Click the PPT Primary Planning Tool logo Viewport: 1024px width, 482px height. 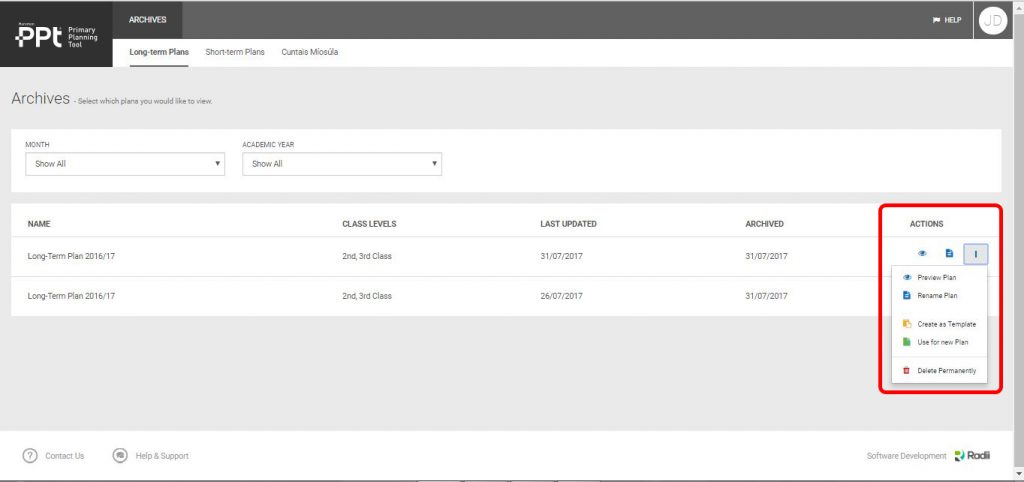[x=56, y=35]
